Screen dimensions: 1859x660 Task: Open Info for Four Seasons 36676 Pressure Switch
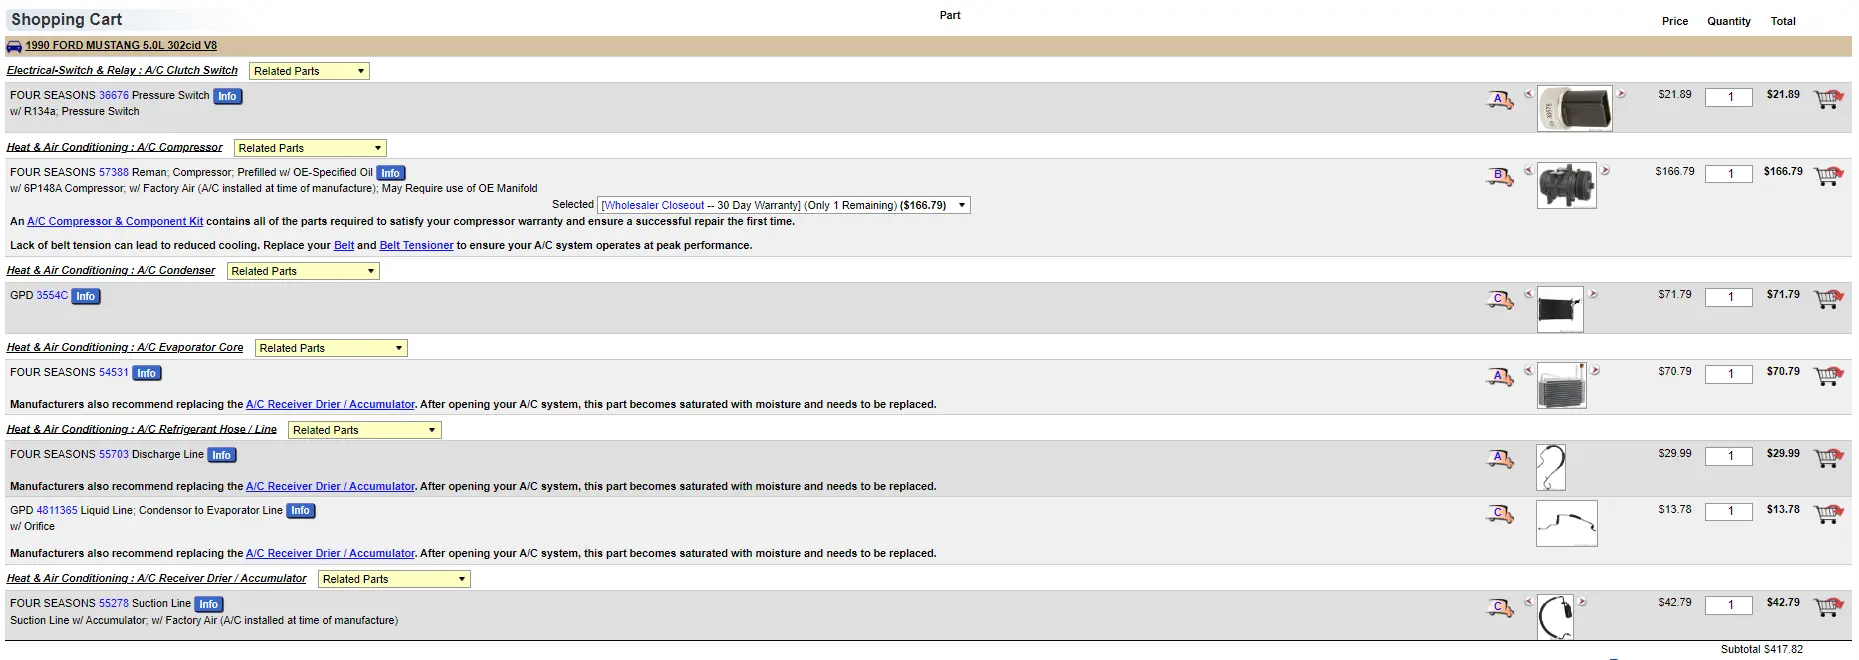click(x=227, y=97)
